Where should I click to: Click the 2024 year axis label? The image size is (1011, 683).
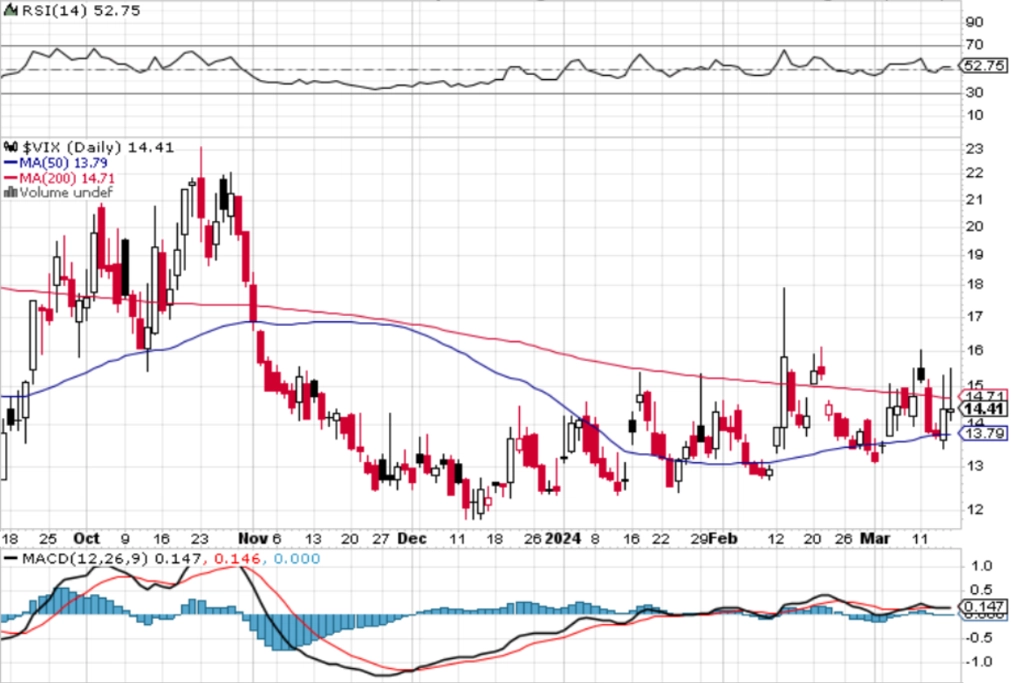tap(564, 539)
